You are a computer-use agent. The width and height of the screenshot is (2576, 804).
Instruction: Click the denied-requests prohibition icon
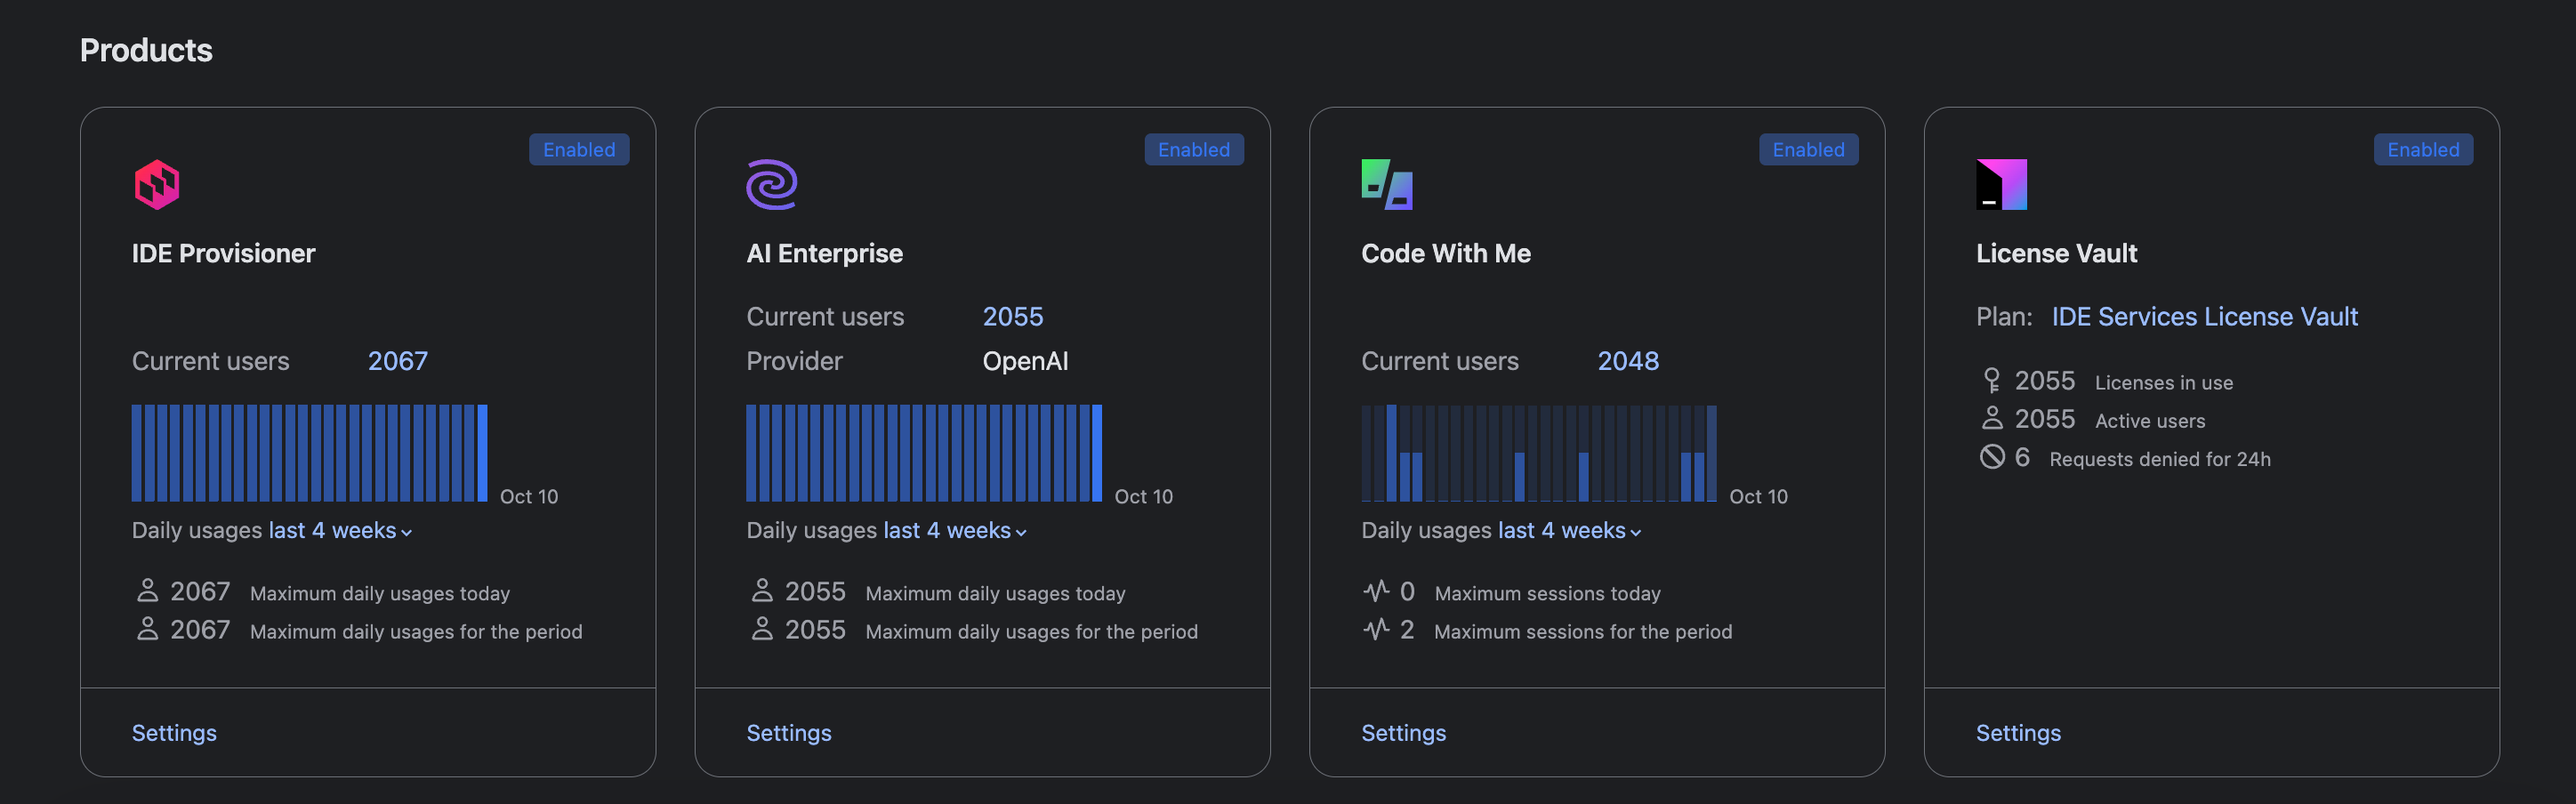(x=1993, y=457)
